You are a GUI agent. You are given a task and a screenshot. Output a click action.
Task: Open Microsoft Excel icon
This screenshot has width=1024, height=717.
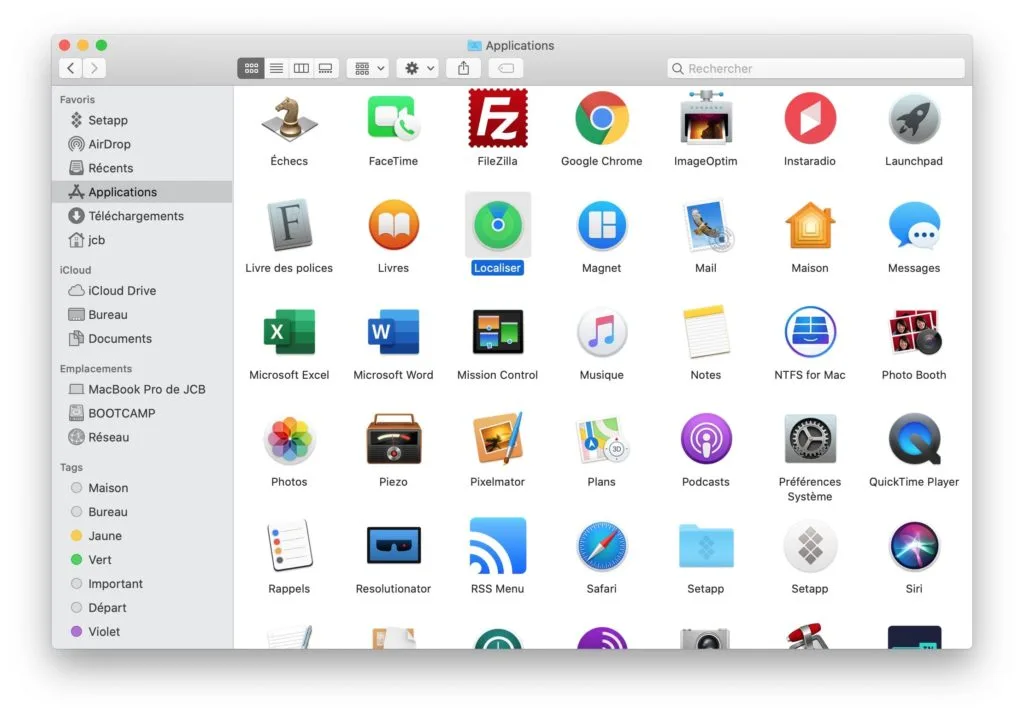tap(289, 332)
